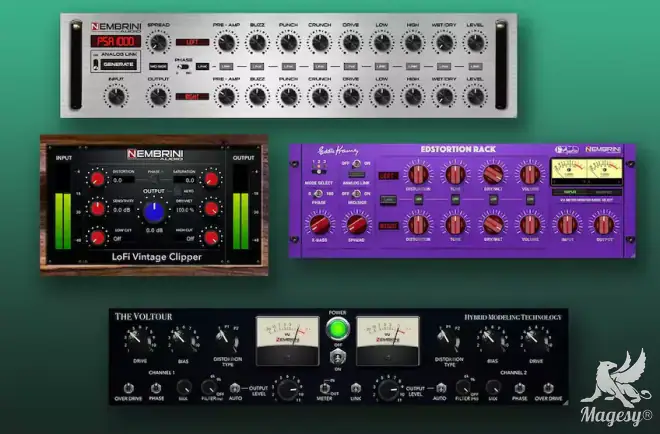Image resolution: width=660 pixels, height=434 pixels.
Task: Toggle the LINK switch on The Voltour
Action: (x=356, y=388)
